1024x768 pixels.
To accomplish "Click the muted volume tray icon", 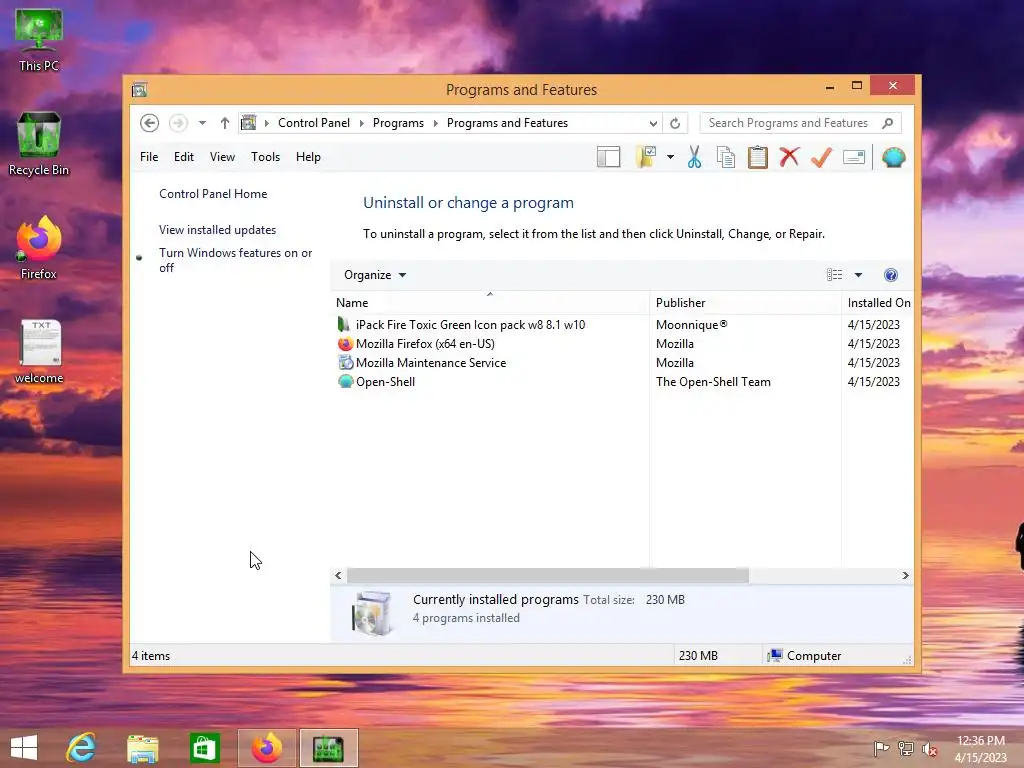I will 930,748.
